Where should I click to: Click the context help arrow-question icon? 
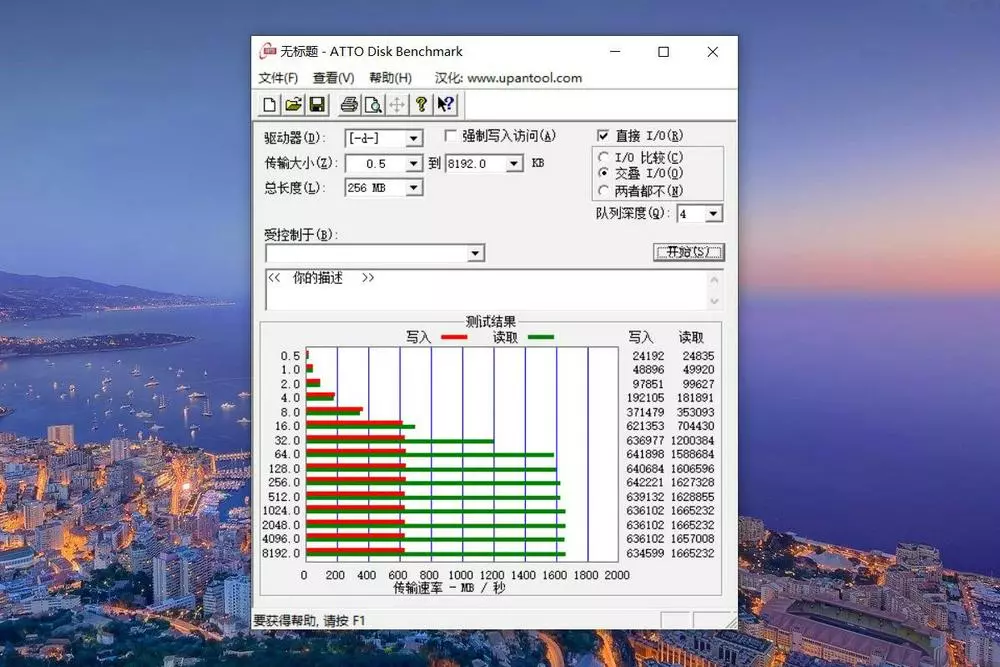click(445, 105)
